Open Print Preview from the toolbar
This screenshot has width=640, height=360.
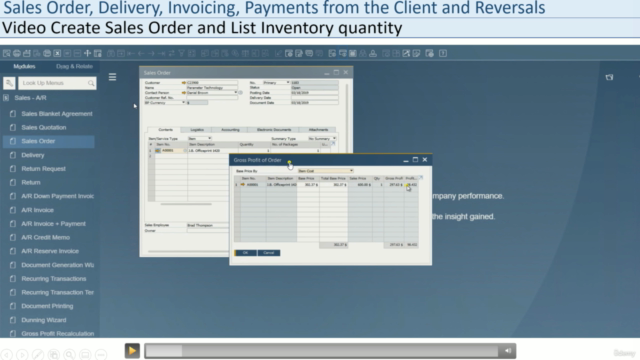point(7,53)
